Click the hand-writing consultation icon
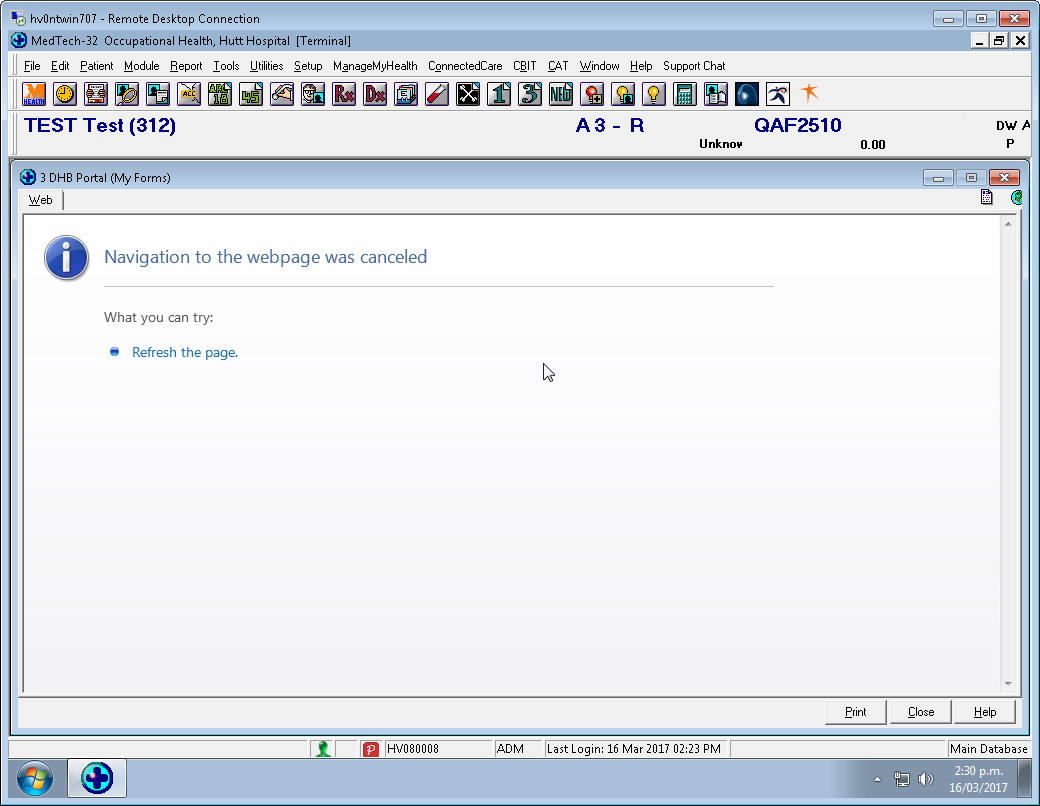Viewport: 1040px width, 806px height. [282, 94]
